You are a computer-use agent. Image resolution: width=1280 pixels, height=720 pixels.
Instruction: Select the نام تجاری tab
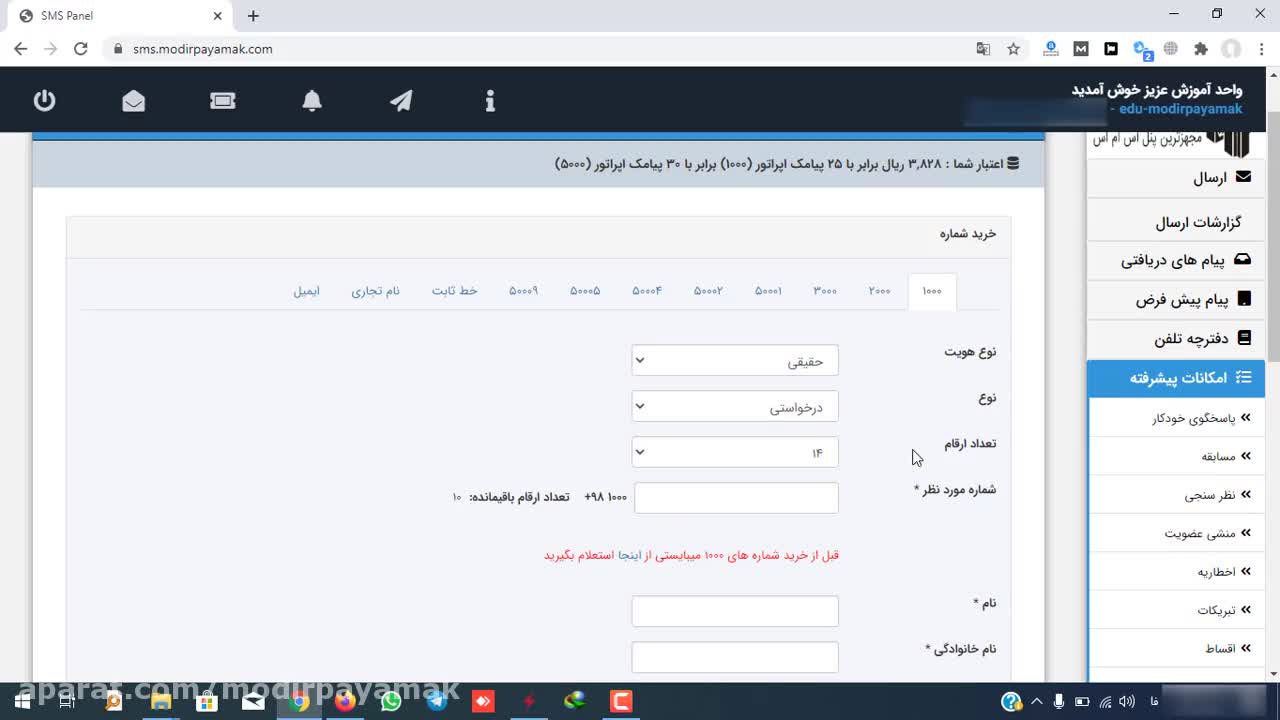[x=375, y=291]
